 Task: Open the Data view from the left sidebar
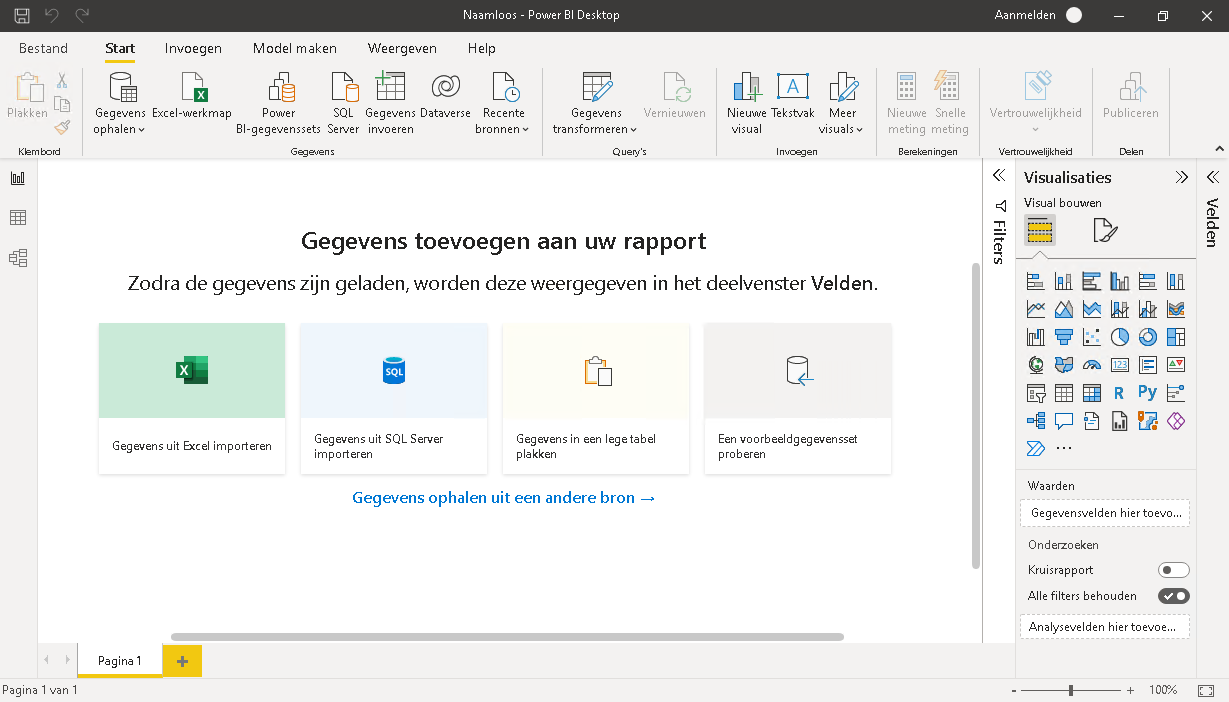(x=16, y=217)
